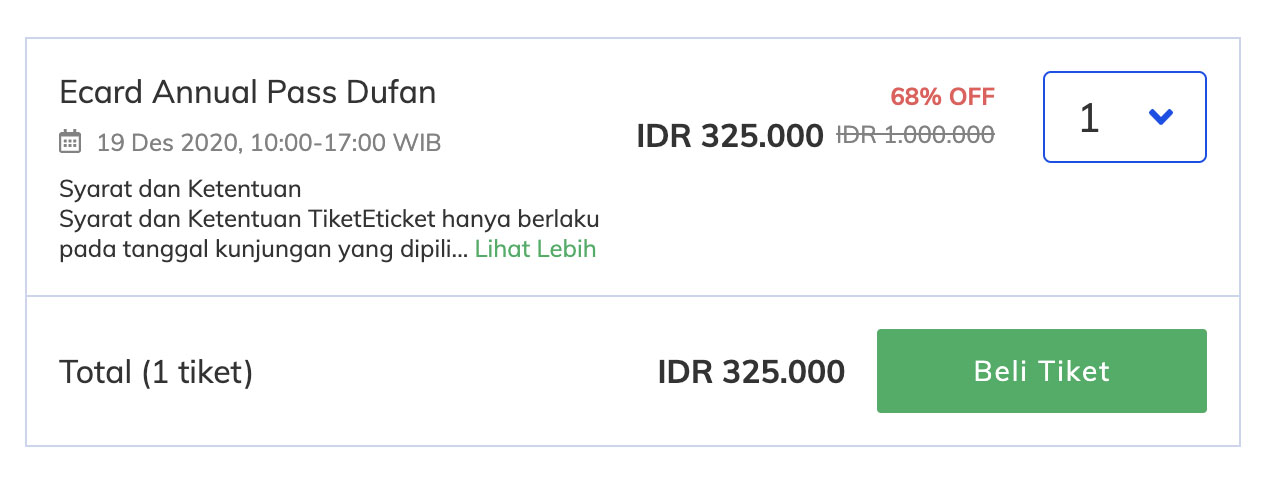This screenshot has height=487, width=1281.
Task: Open the ticket quantity dropdown
Action: (1124, 117)
